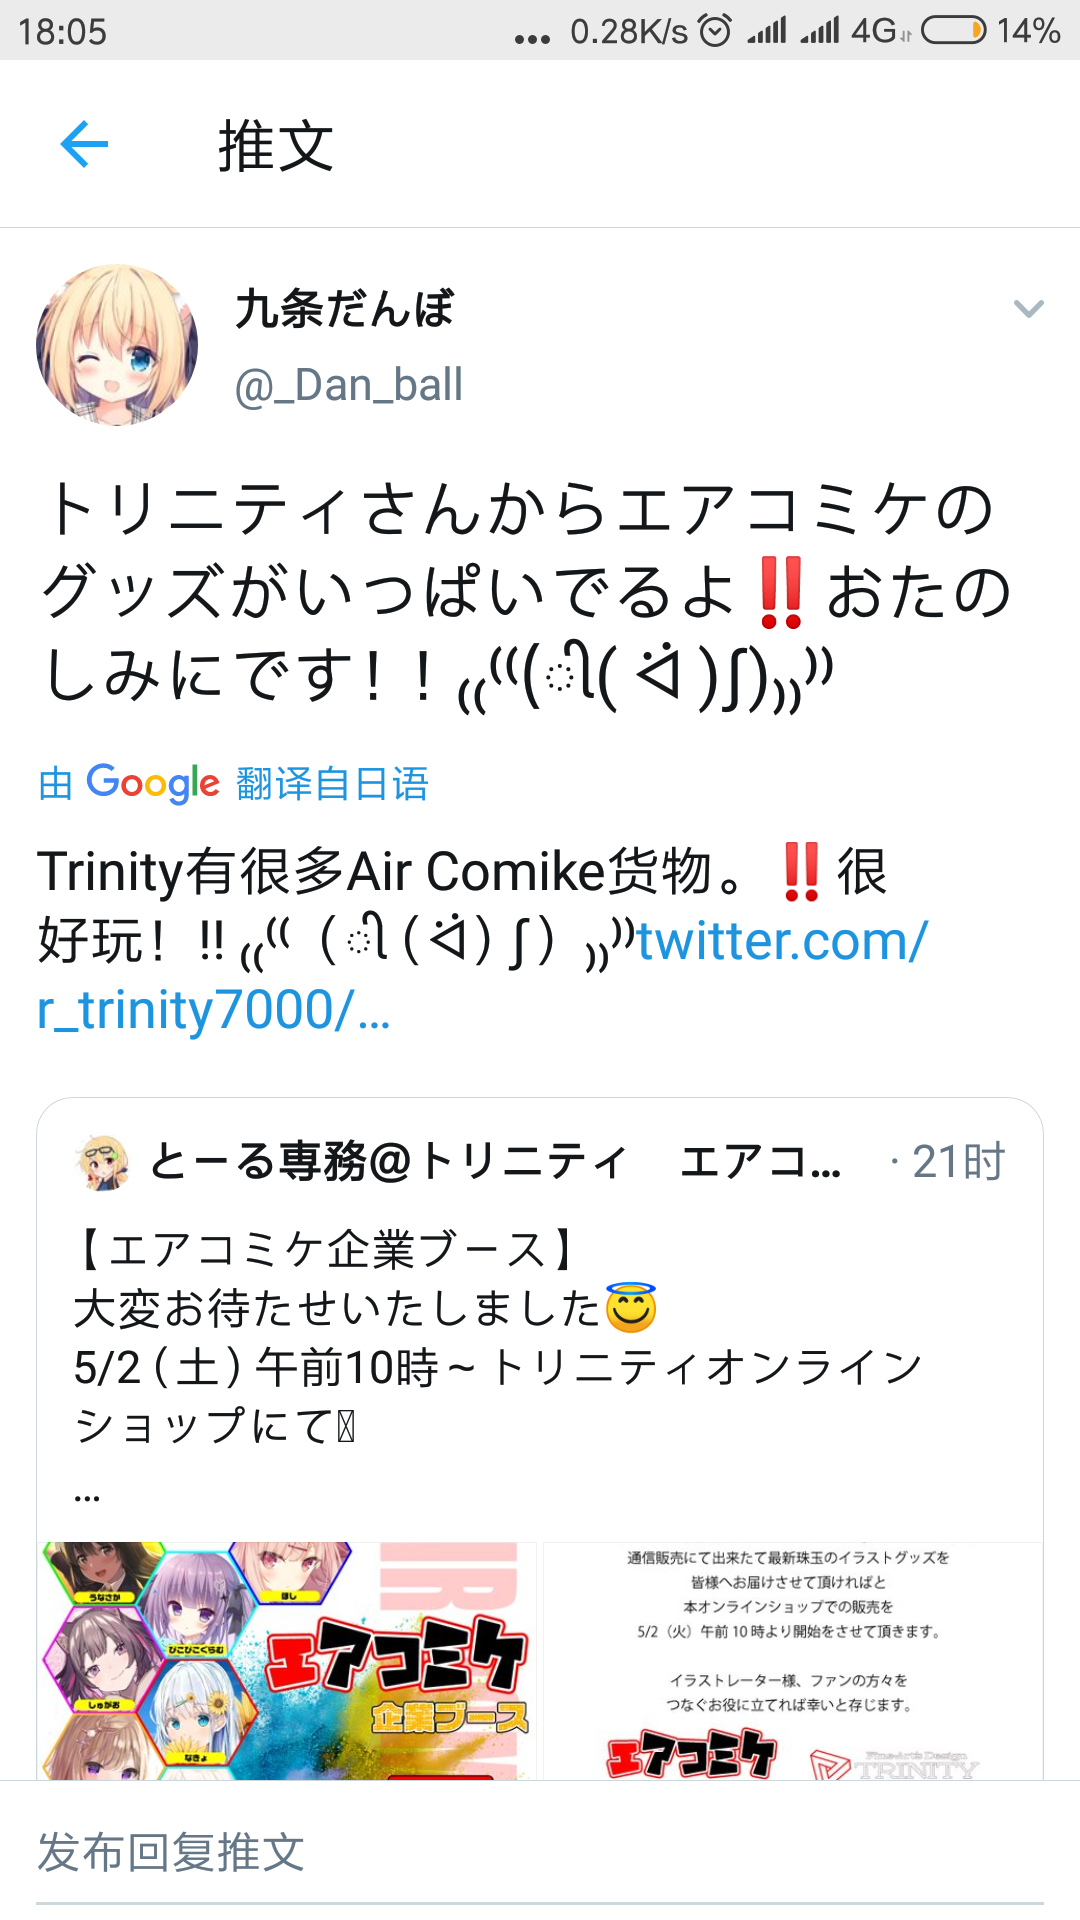Click the Google logo in translation bar

[152, 784]
